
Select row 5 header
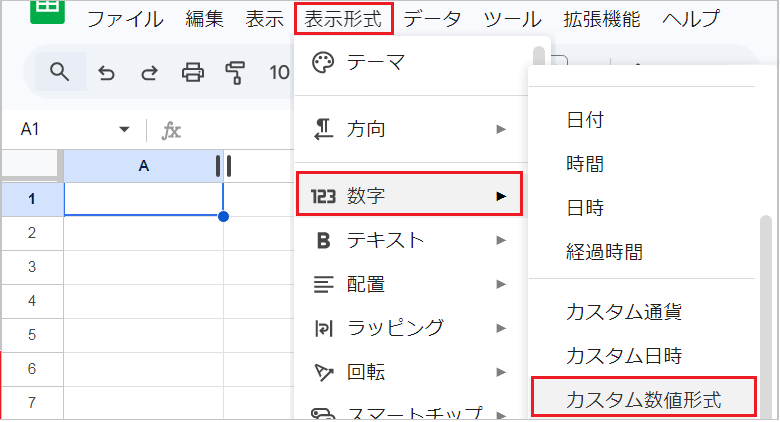coord(32,334)
